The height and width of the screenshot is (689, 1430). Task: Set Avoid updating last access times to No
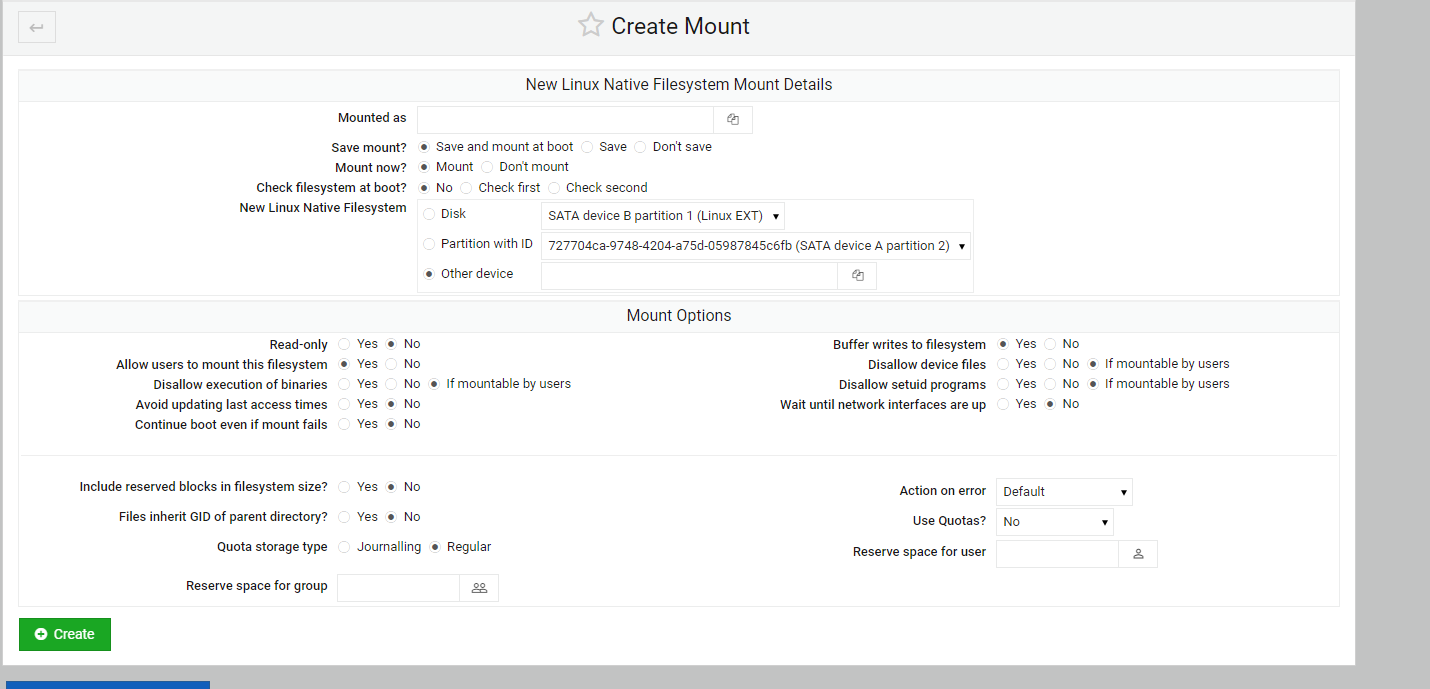392,404
